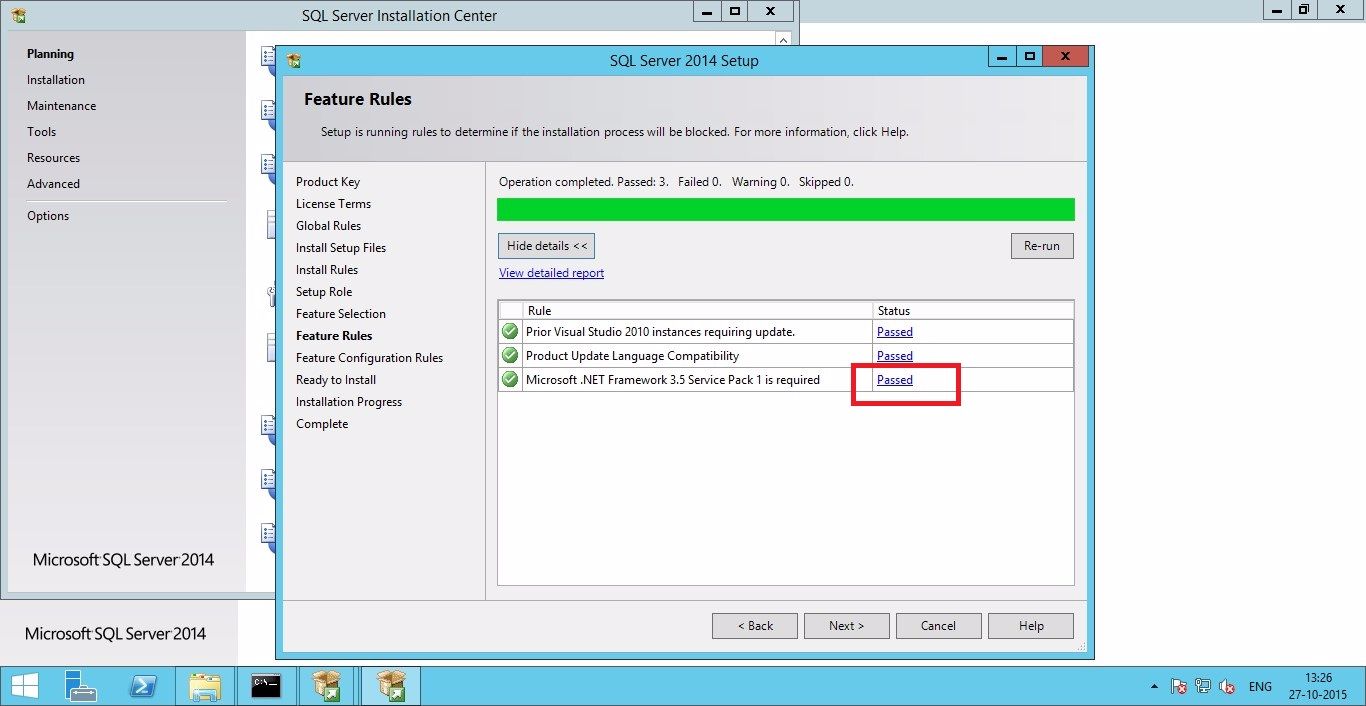Open the View detailed report link
Viewport: 1366px width, 706px height.
click(551, 273)
